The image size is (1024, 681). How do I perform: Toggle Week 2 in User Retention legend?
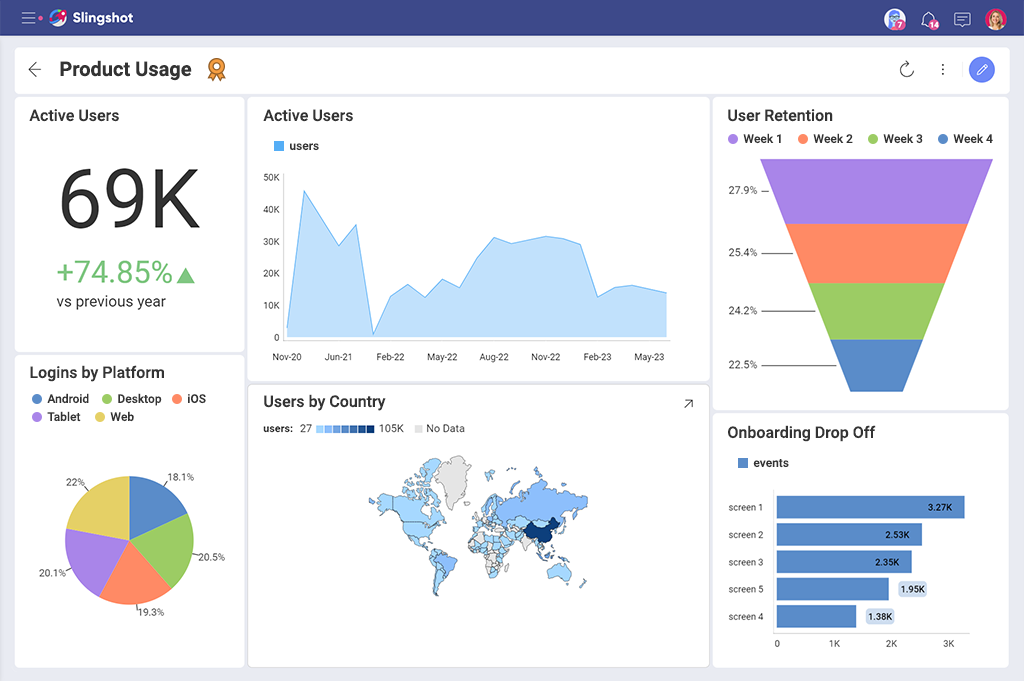[x=825, y=138]
